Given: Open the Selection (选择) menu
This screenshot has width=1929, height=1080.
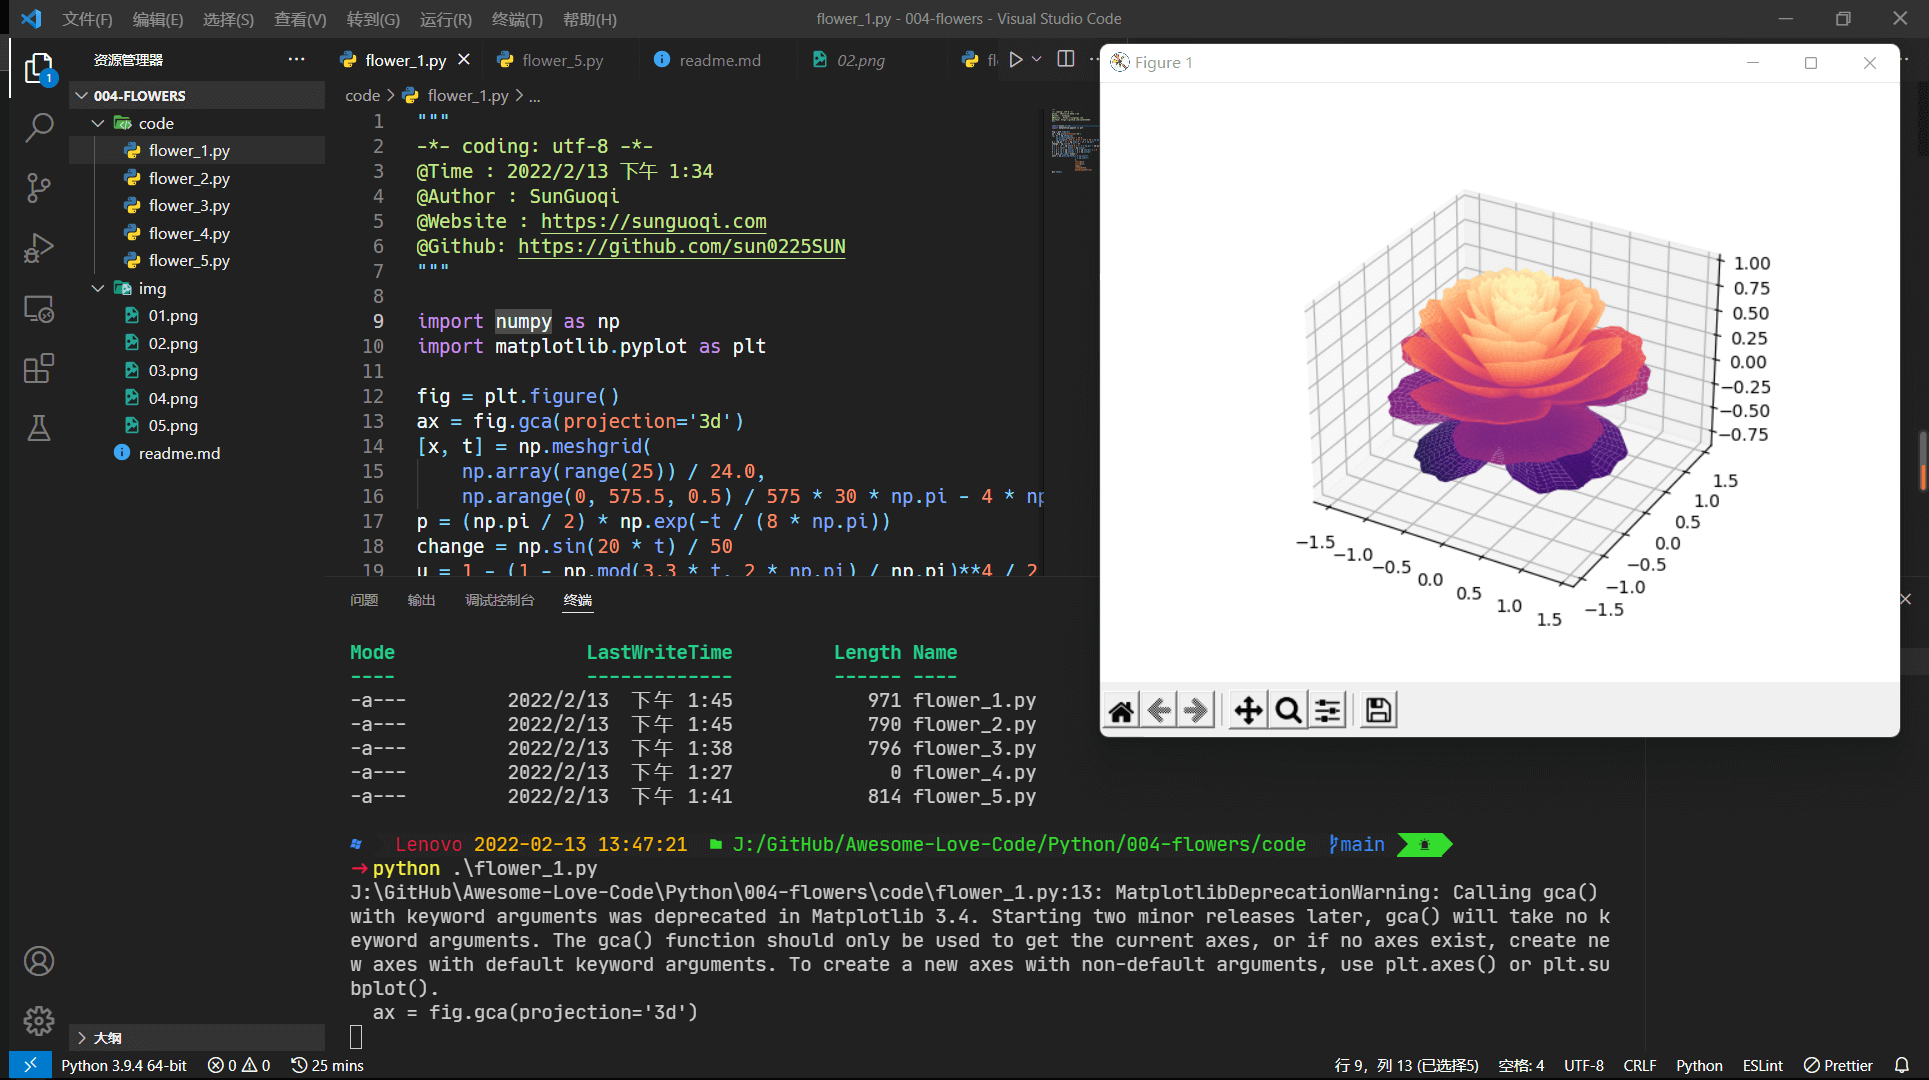Looking at the screenshot, I should point(228,19).
